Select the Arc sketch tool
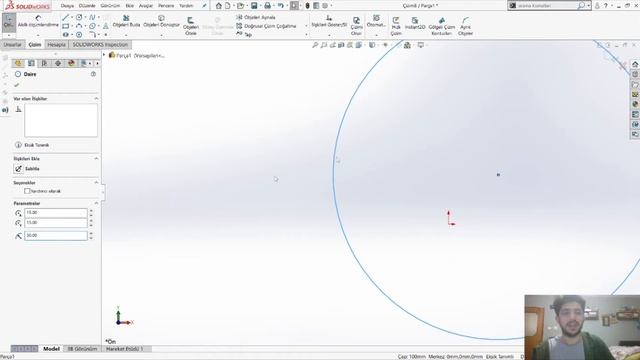640x360 pixels. (79, 26)
